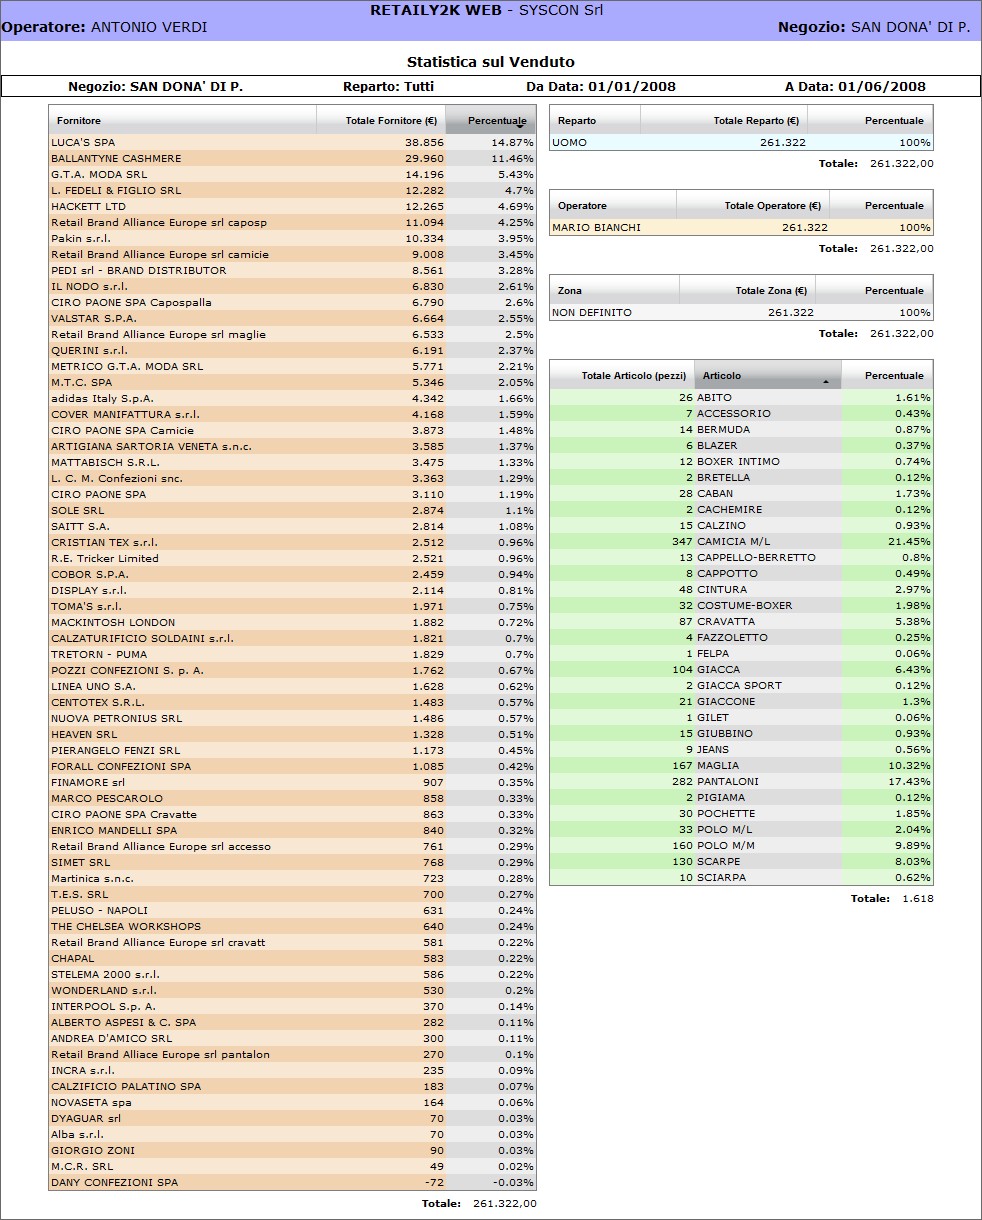Image resolution: width=982 pixels, height=1220 pixels.
Task: Sort by Totale Zona (€) header
Action: (x=746, y=290)
